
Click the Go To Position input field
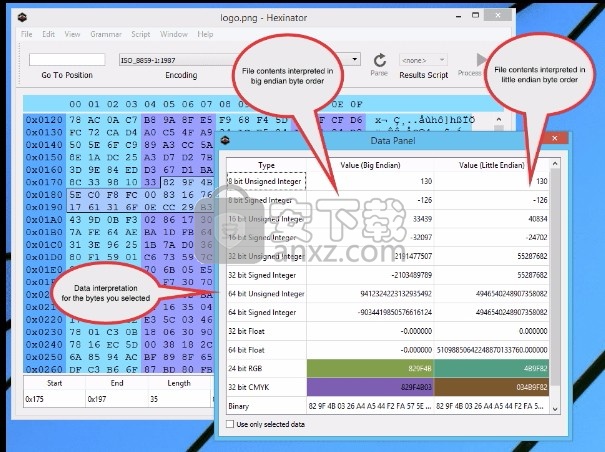click(x=67, y=59)
